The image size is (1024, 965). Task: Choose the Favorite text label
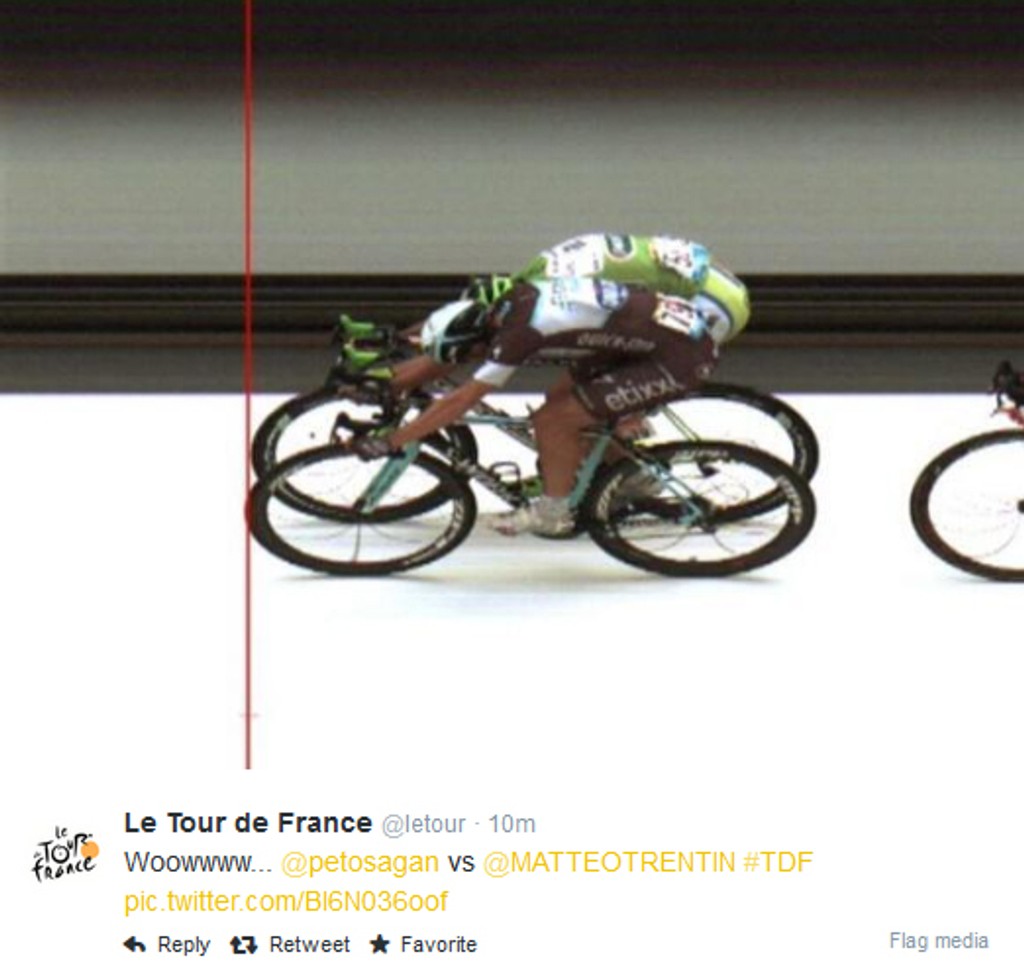tap(438, 945)
